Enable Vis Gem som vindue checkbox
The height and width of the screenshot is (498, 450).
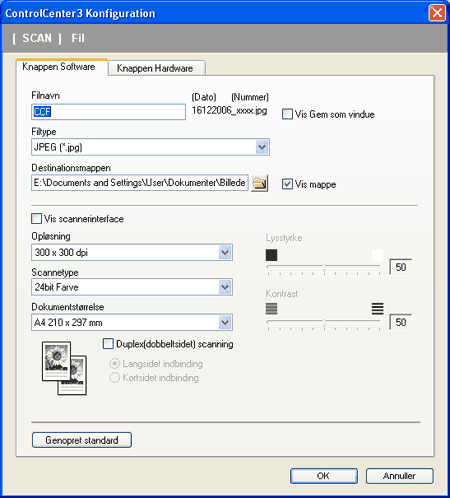pos(287,114)
